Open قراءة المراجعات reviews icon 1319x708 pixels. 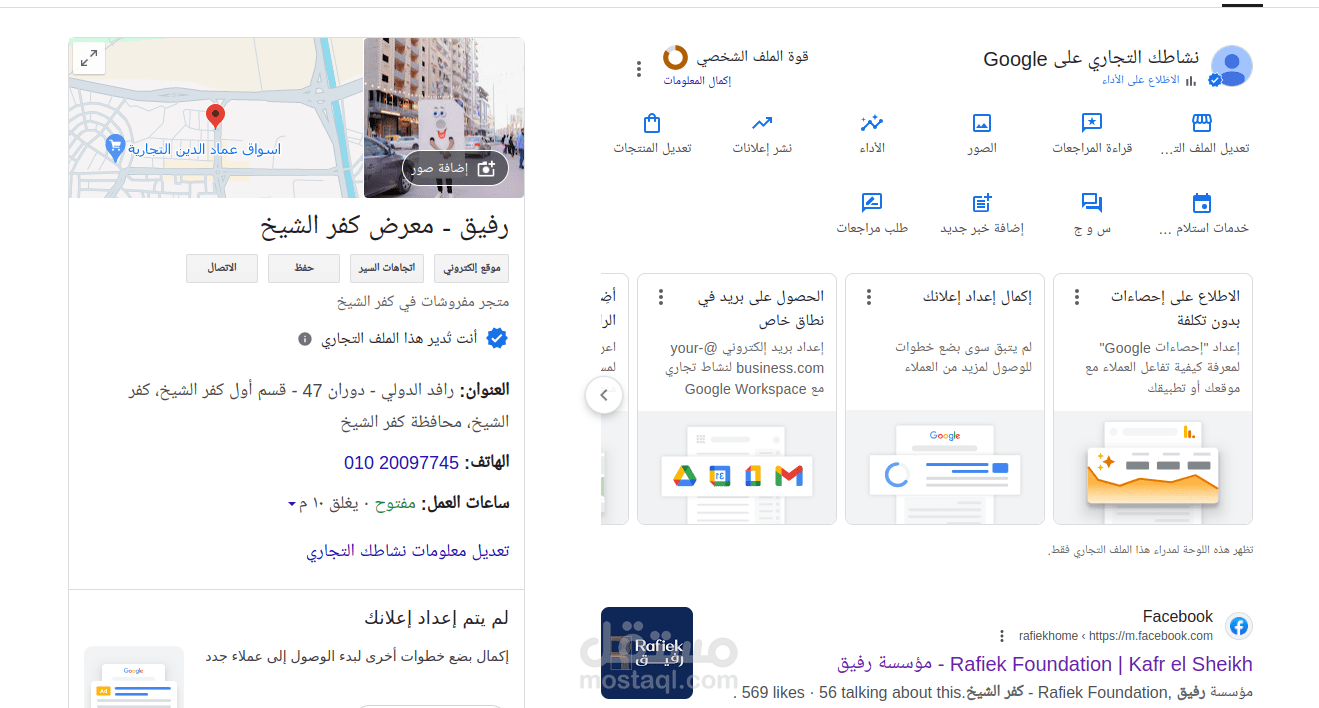1092,123
